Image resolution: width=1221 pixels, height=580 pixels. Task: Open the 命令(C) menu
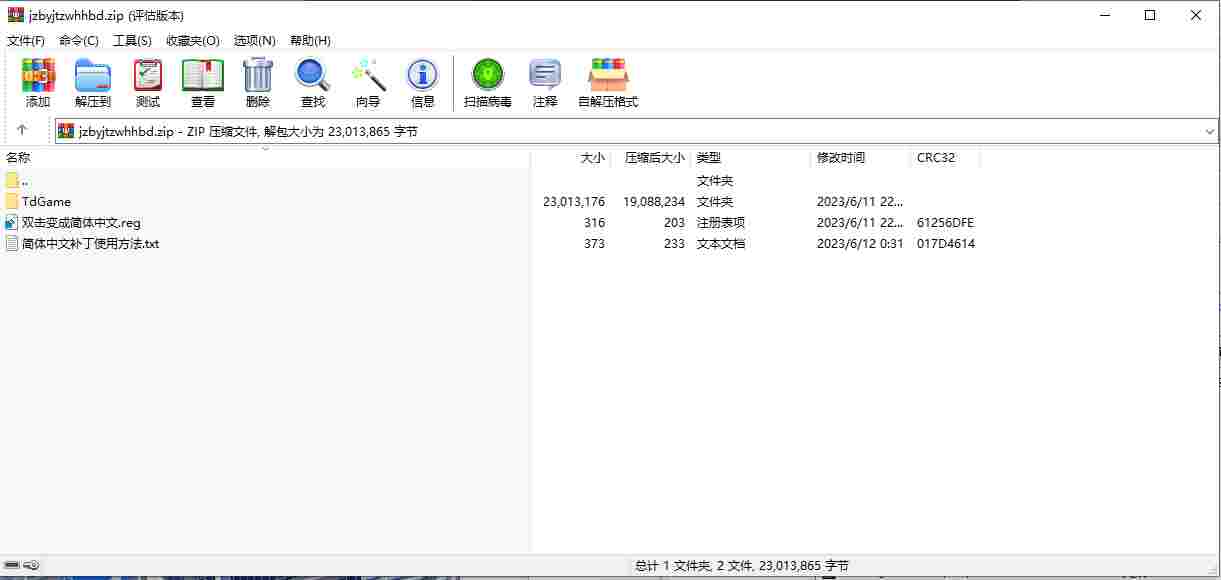pyautogui.click(x=79, y=40)
